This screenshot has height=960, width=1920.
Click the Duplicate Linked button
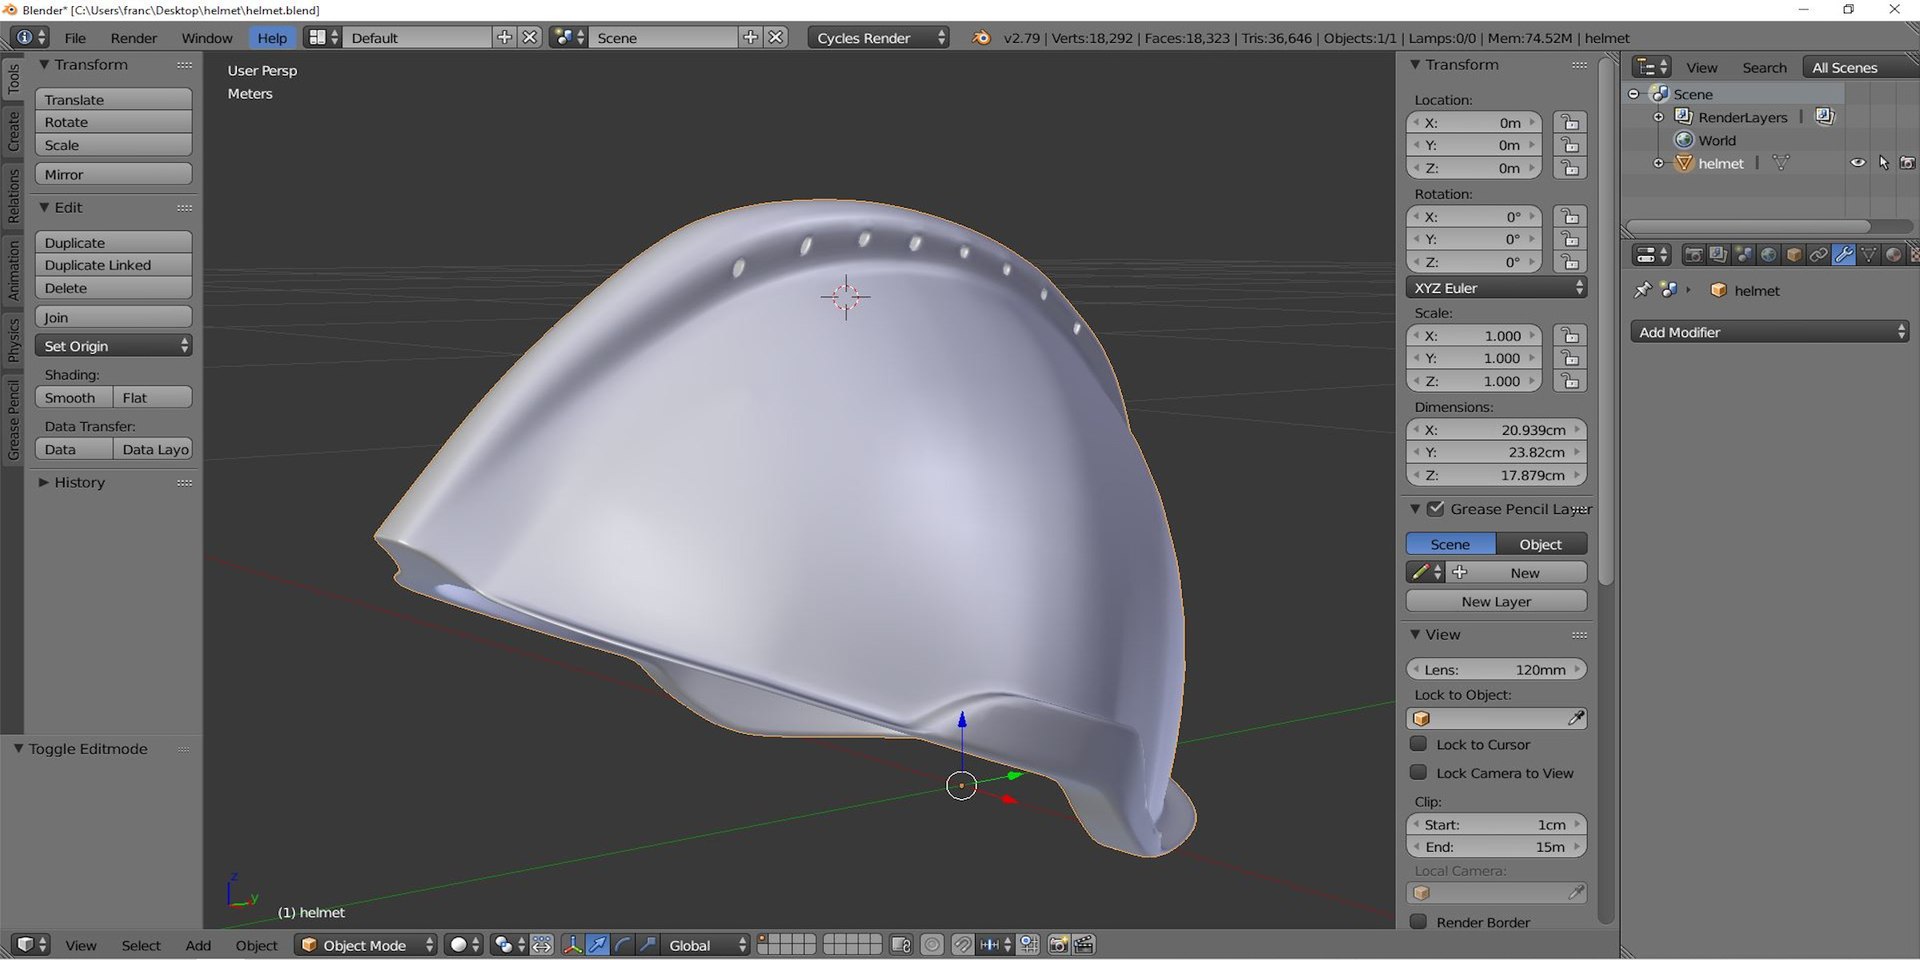(x=113, y=265)
